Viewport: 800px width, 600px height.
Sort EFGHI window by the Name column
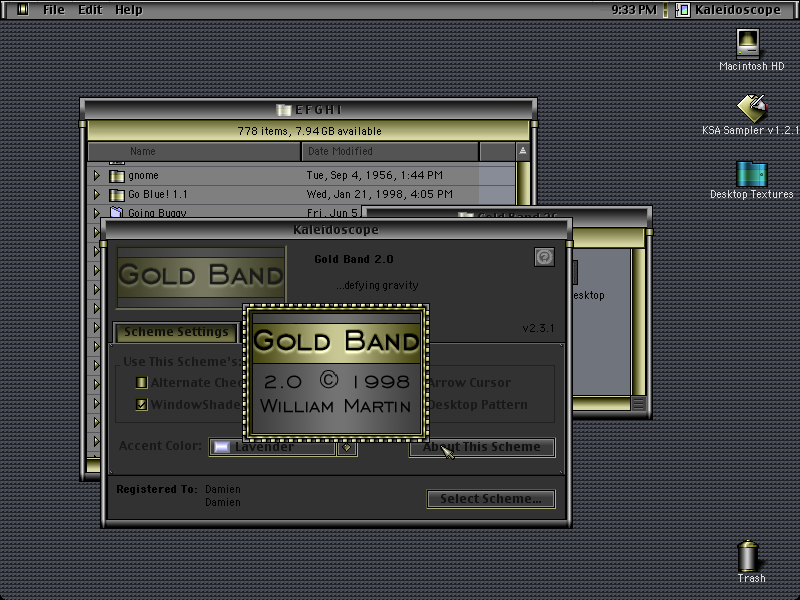194,152
